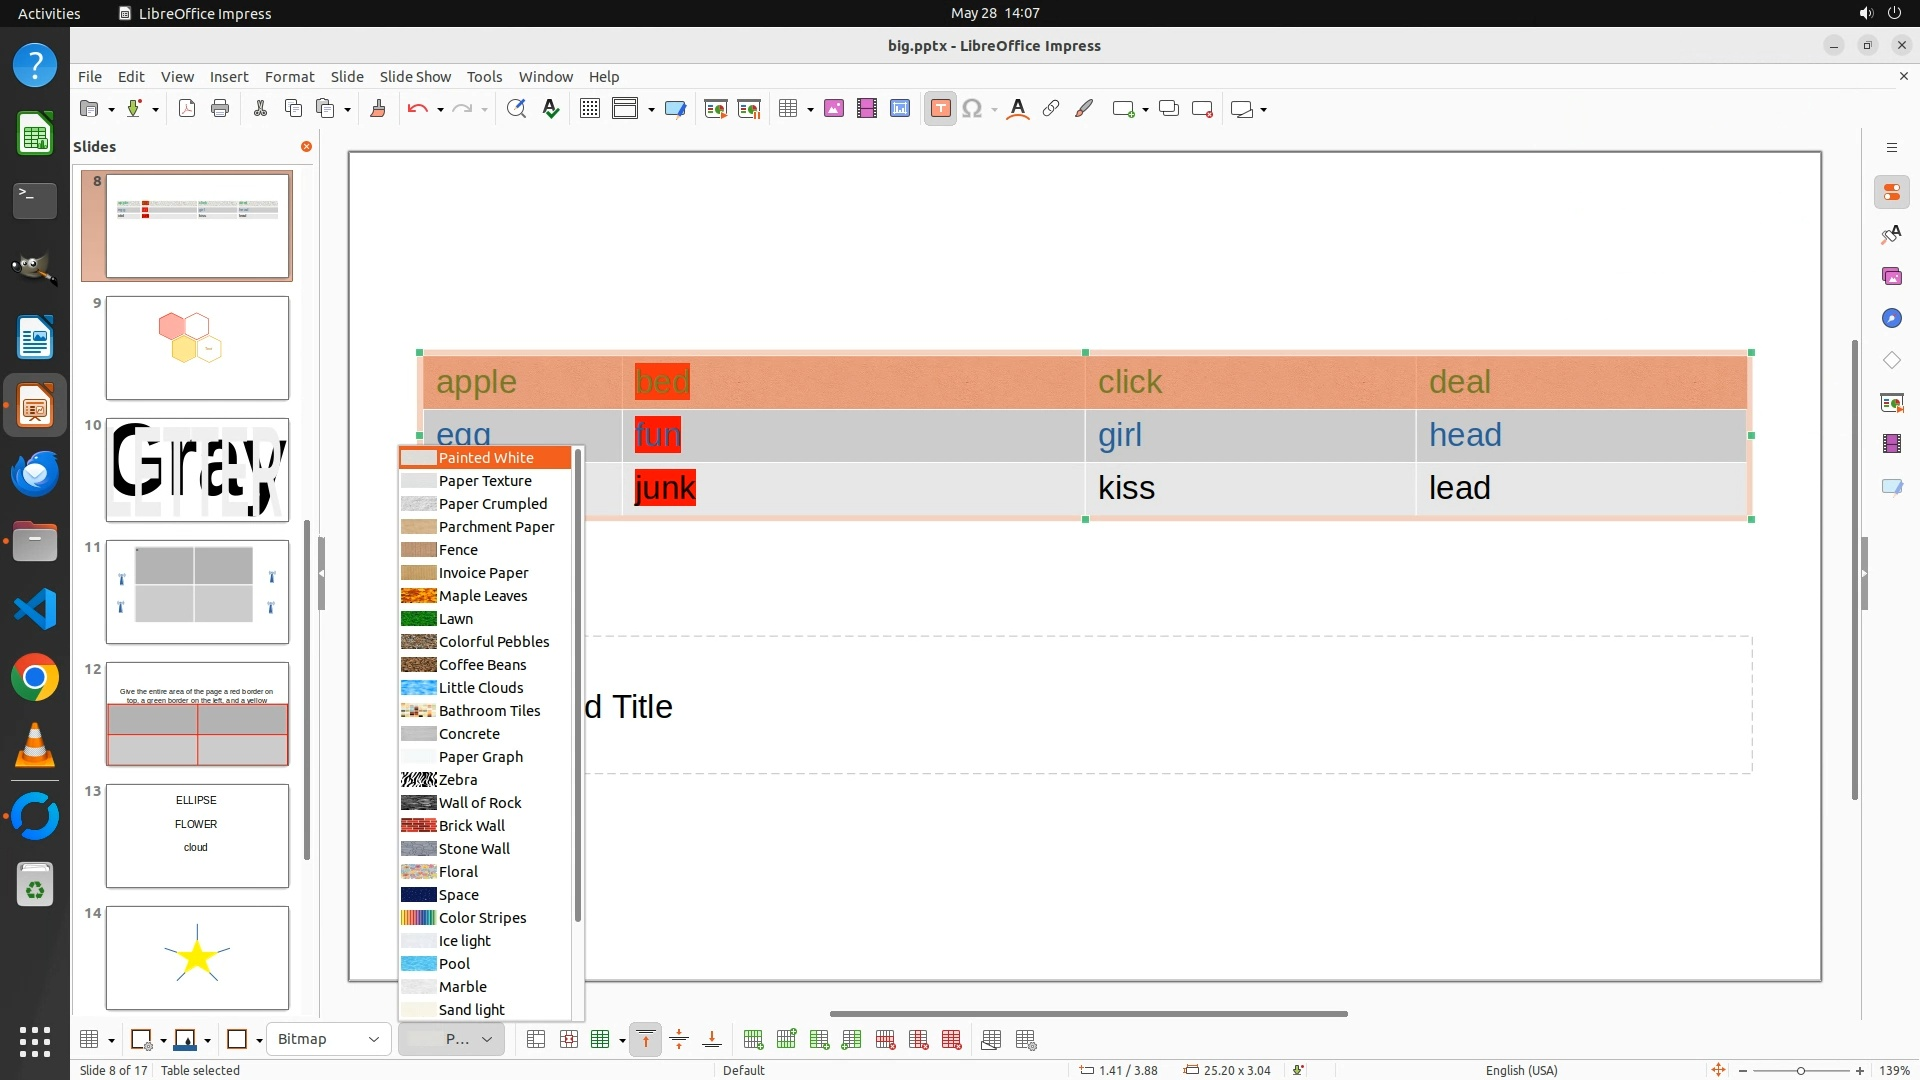Toggle Display Grid in toolbar

click(590, 109)
